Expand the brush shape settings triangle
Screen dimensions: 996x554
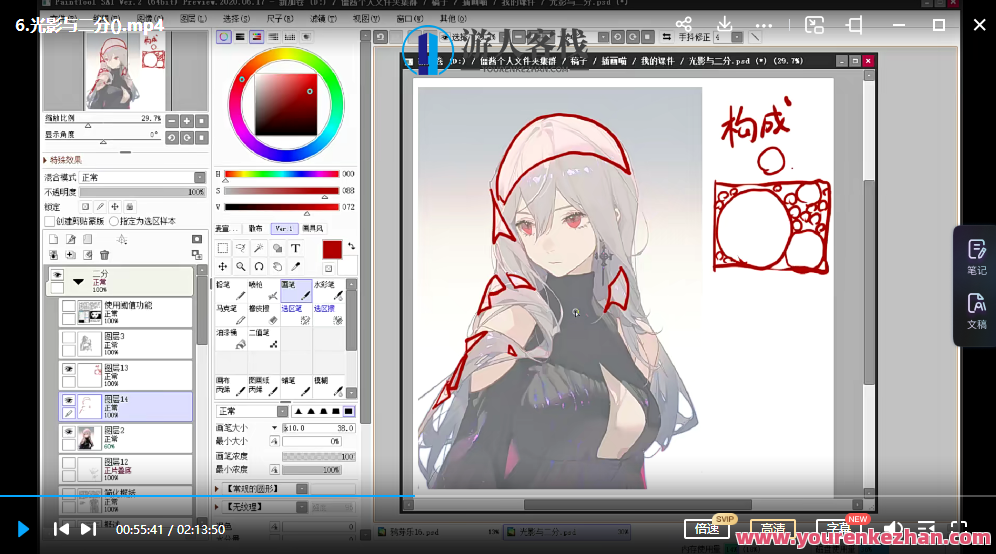(217, 489)
